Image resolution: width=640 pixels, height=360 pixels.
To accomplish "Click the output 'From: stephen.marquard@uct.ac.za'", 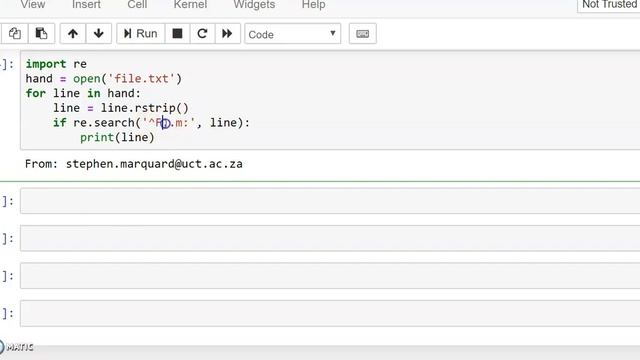I will [133, 164].
